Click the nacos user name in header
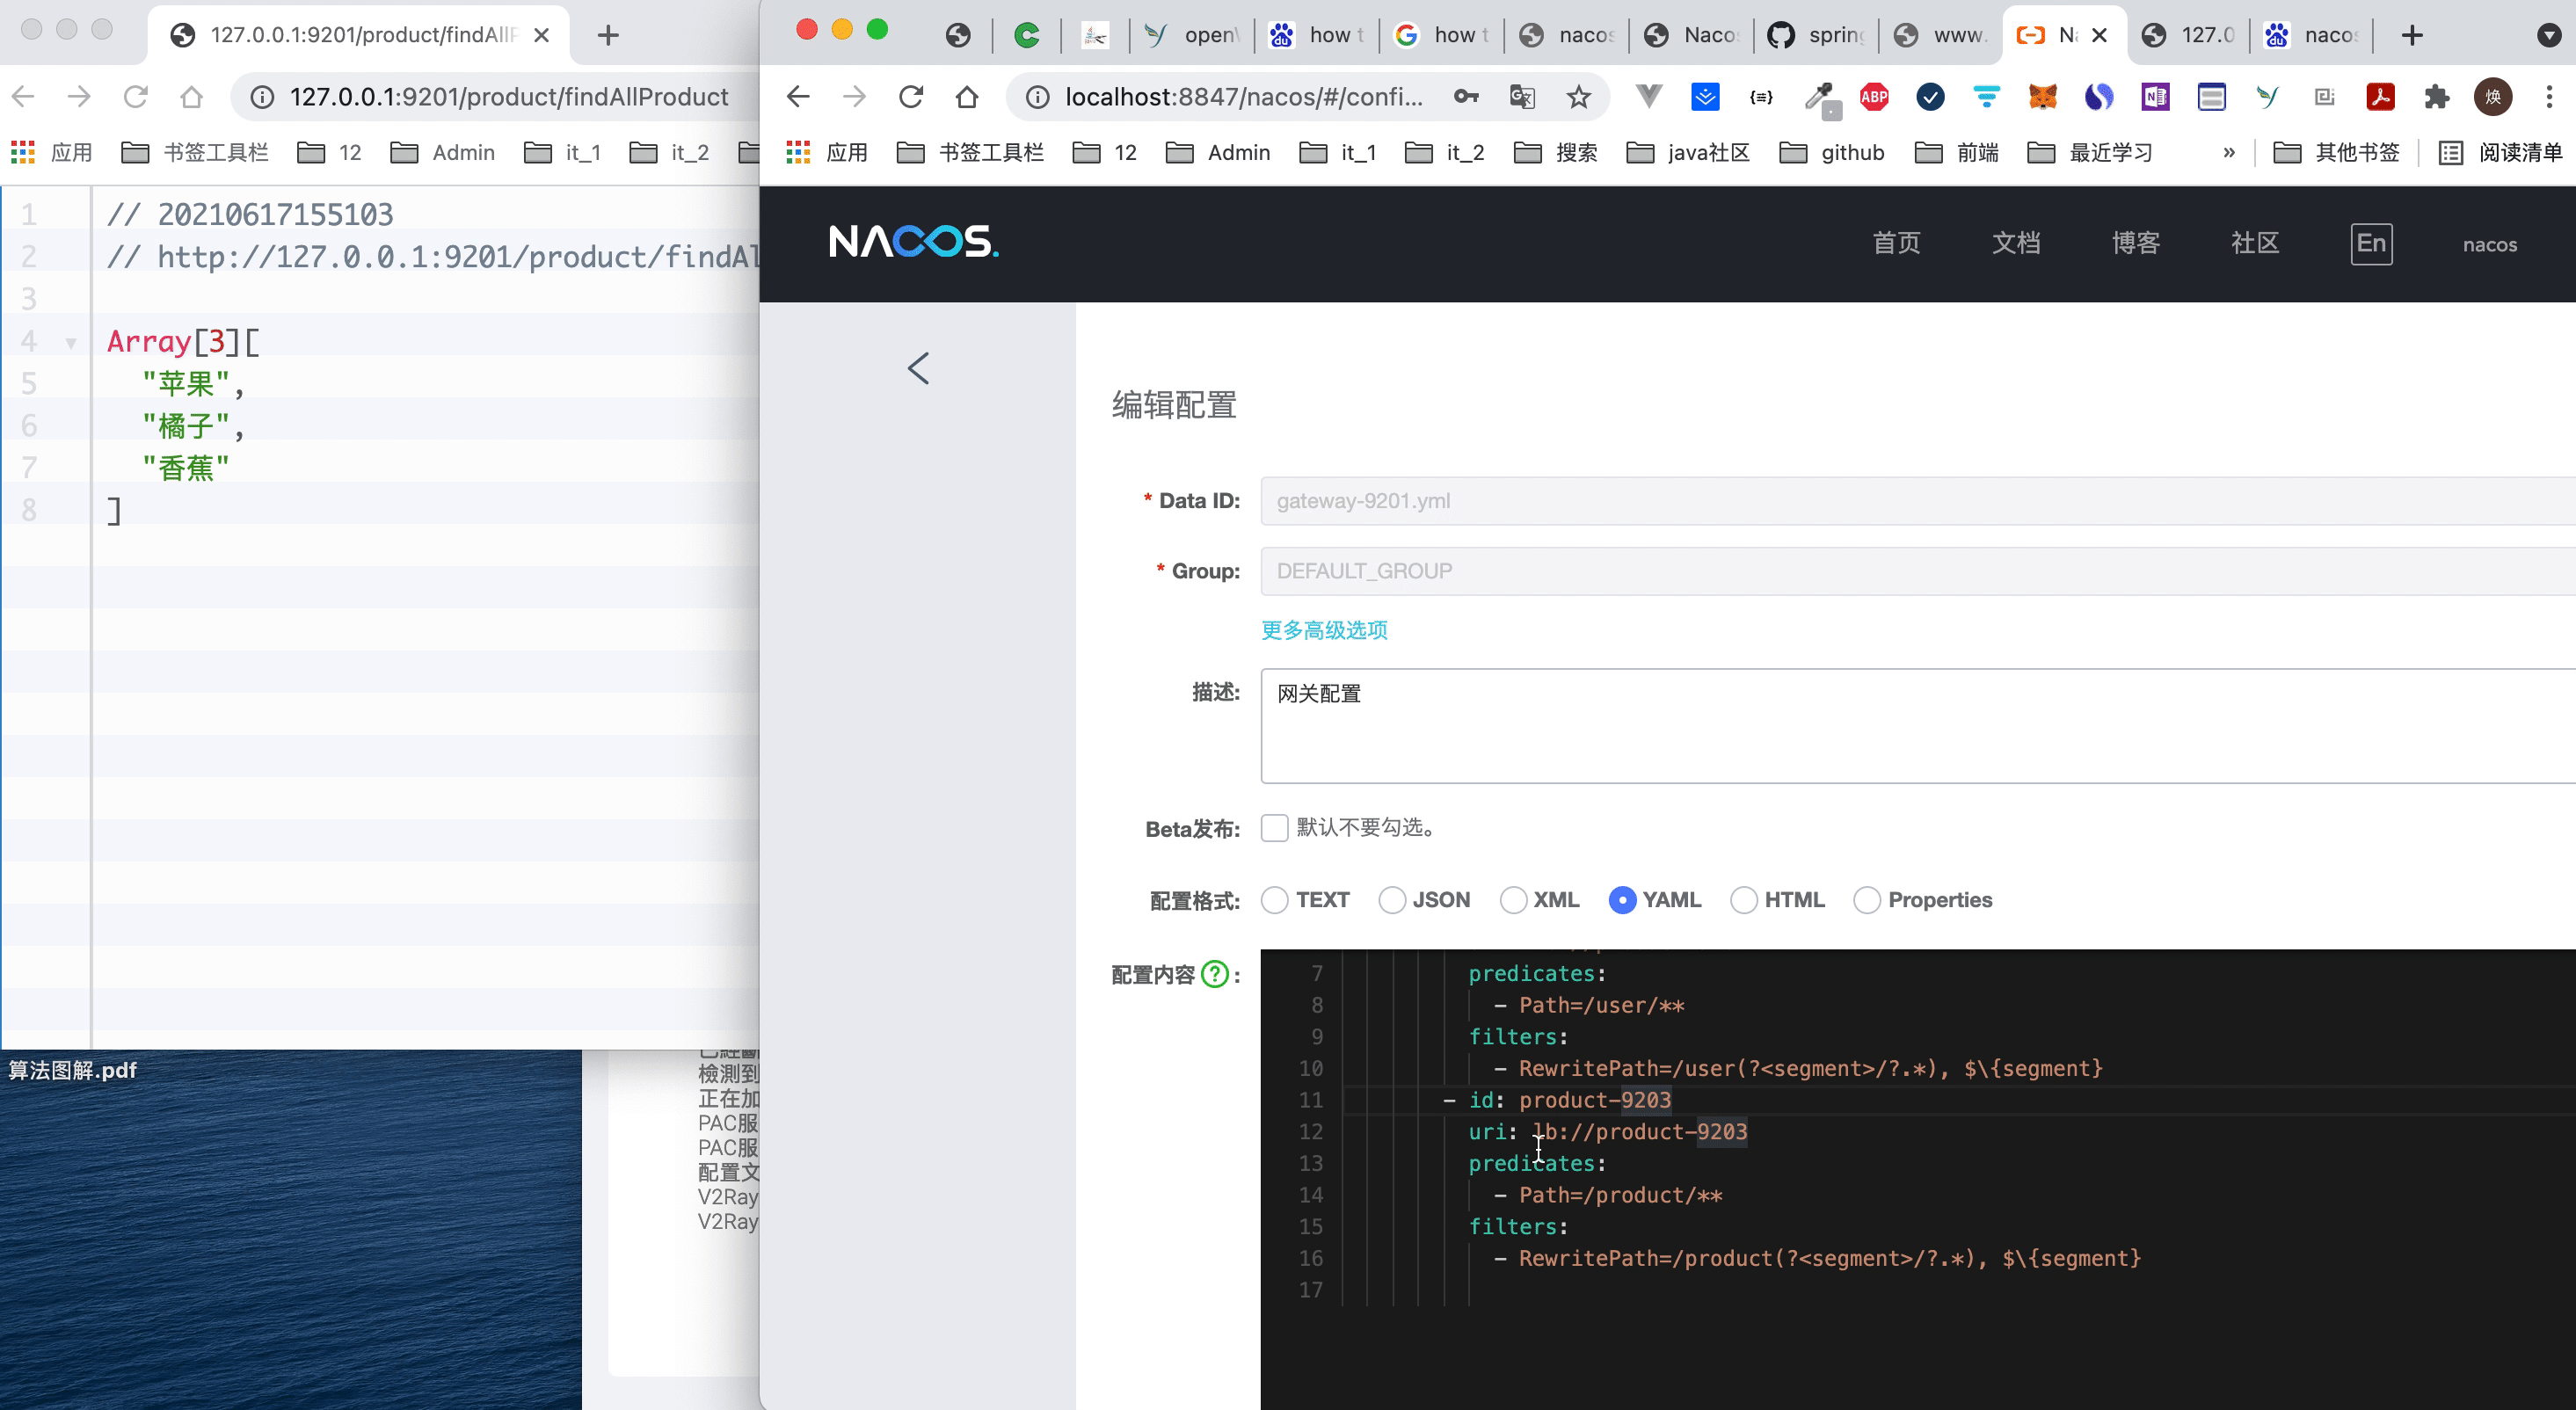Screen dimensions: 2576x1410 (2489, 244)
